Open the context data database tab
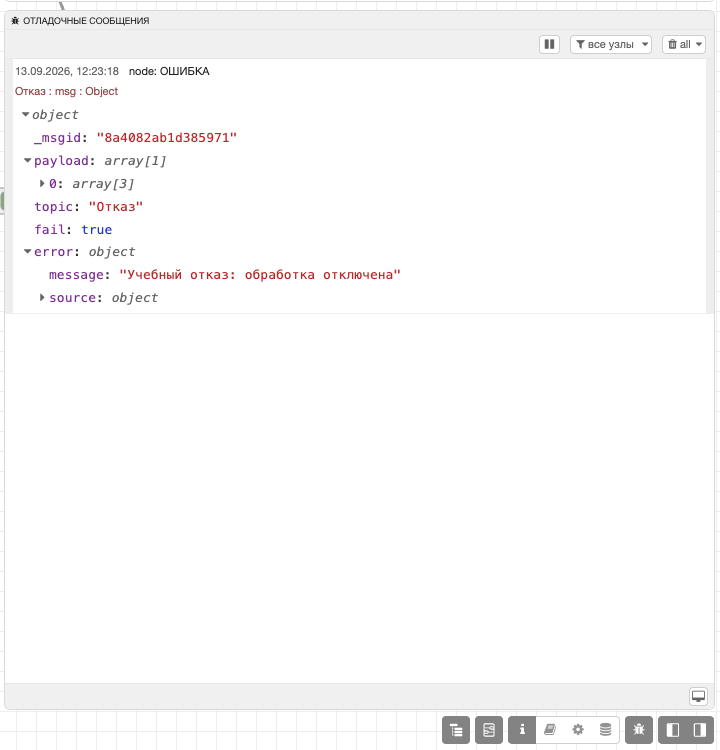 (x=606, y=730)
